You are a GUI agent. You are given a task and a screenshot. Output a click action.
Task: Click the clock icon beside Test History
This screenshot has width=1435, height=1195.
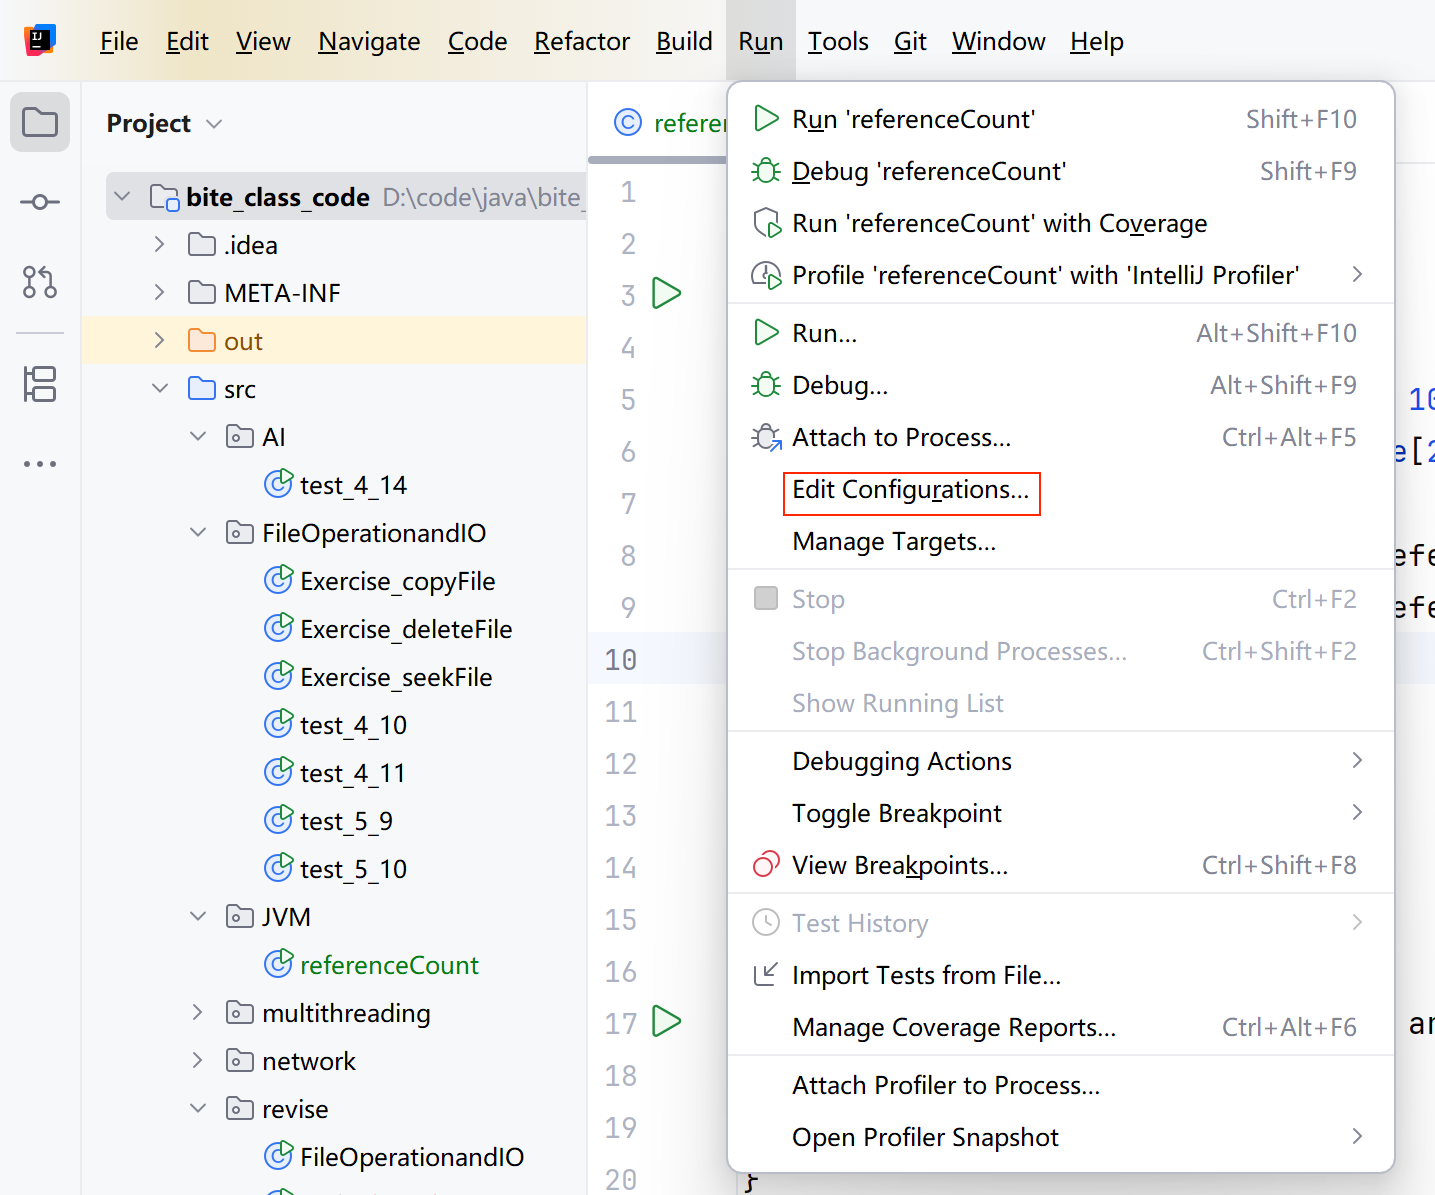pos(766,922)
